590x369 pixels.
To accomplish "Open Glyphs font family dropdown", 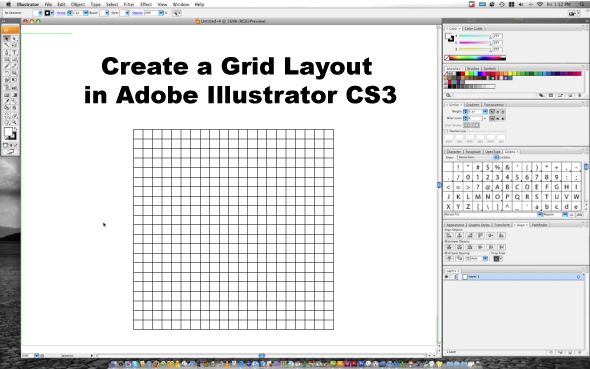I will [x=540, y=214].
